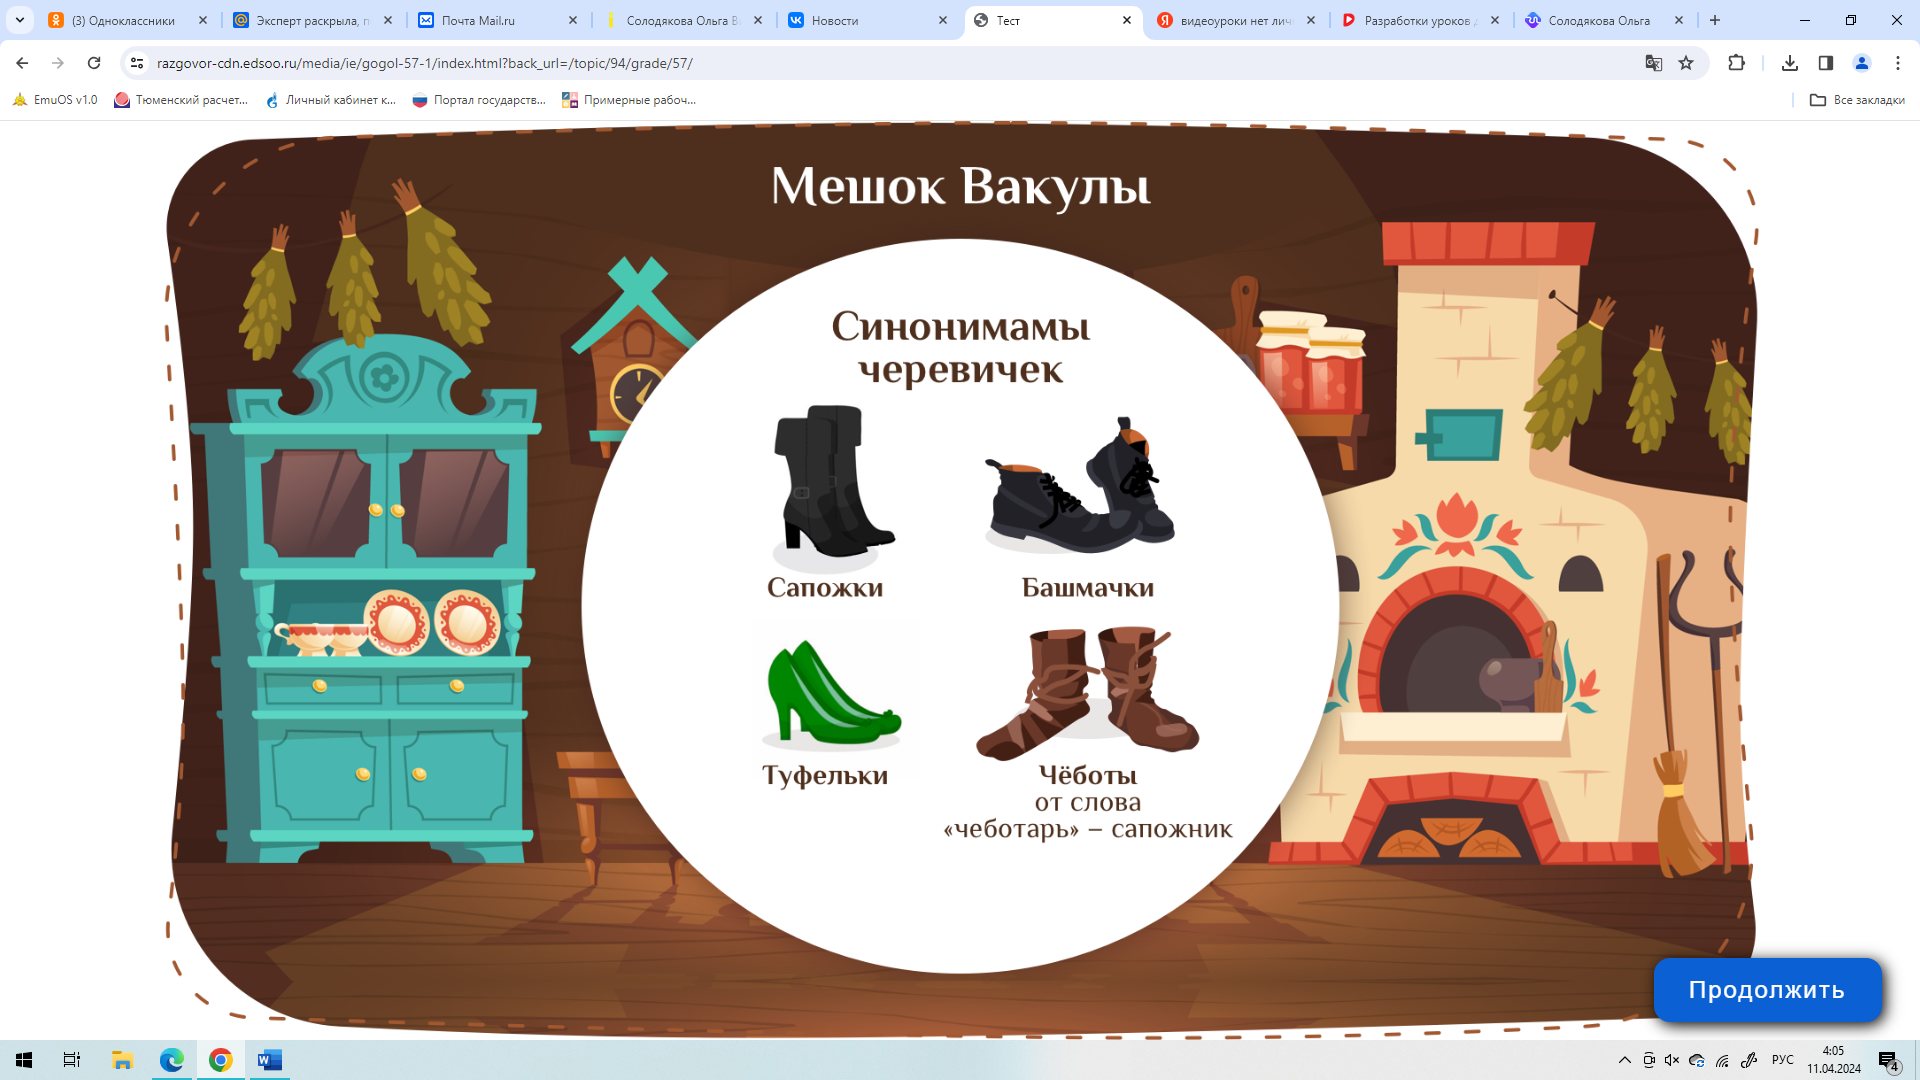
Task: Open the Chrome profile menu
Action: coord(1862,63)
